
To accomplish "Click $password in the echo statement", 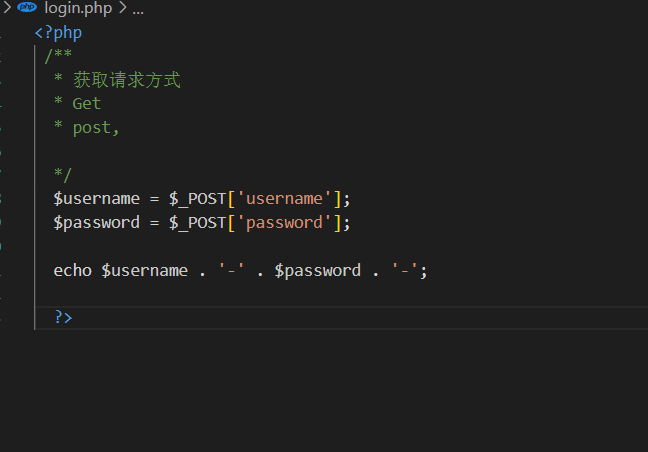I will [x=318, y=270].
